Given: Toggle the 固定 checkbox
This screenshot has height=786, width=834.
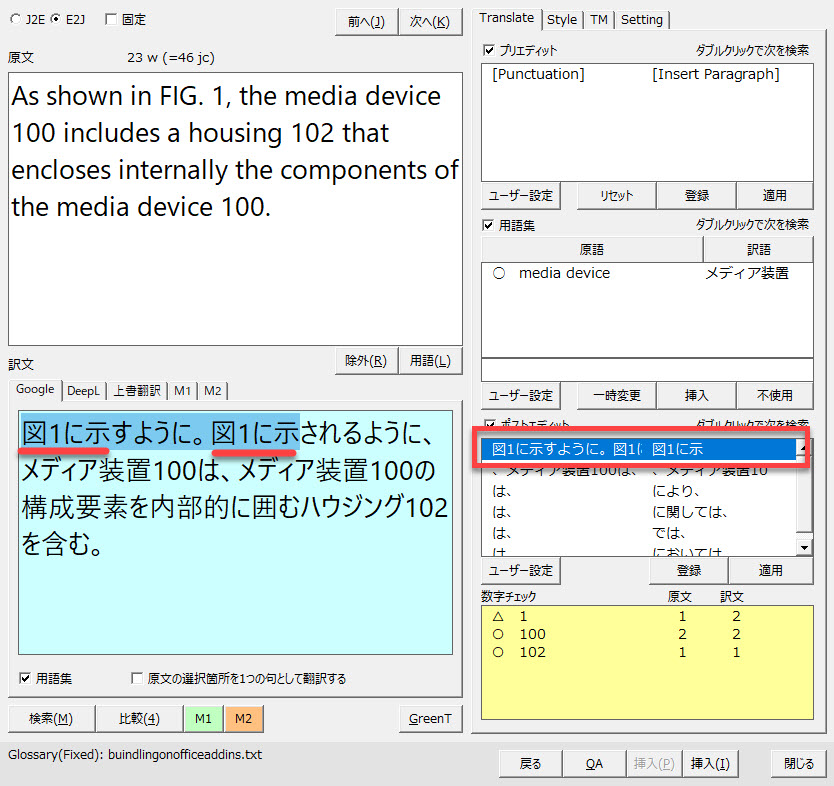Looking at the screenshot, I should tap(111, 19).
